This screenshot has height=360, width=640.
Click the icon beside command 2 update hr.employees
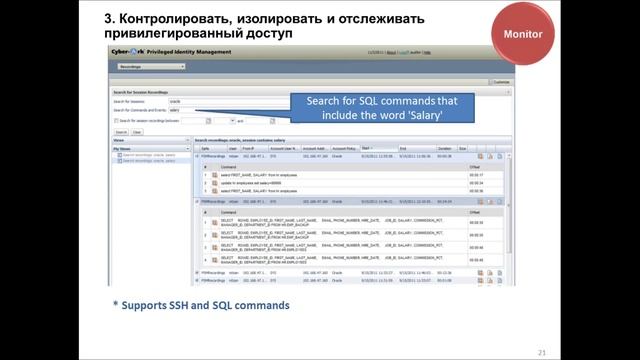click(215, 183)
